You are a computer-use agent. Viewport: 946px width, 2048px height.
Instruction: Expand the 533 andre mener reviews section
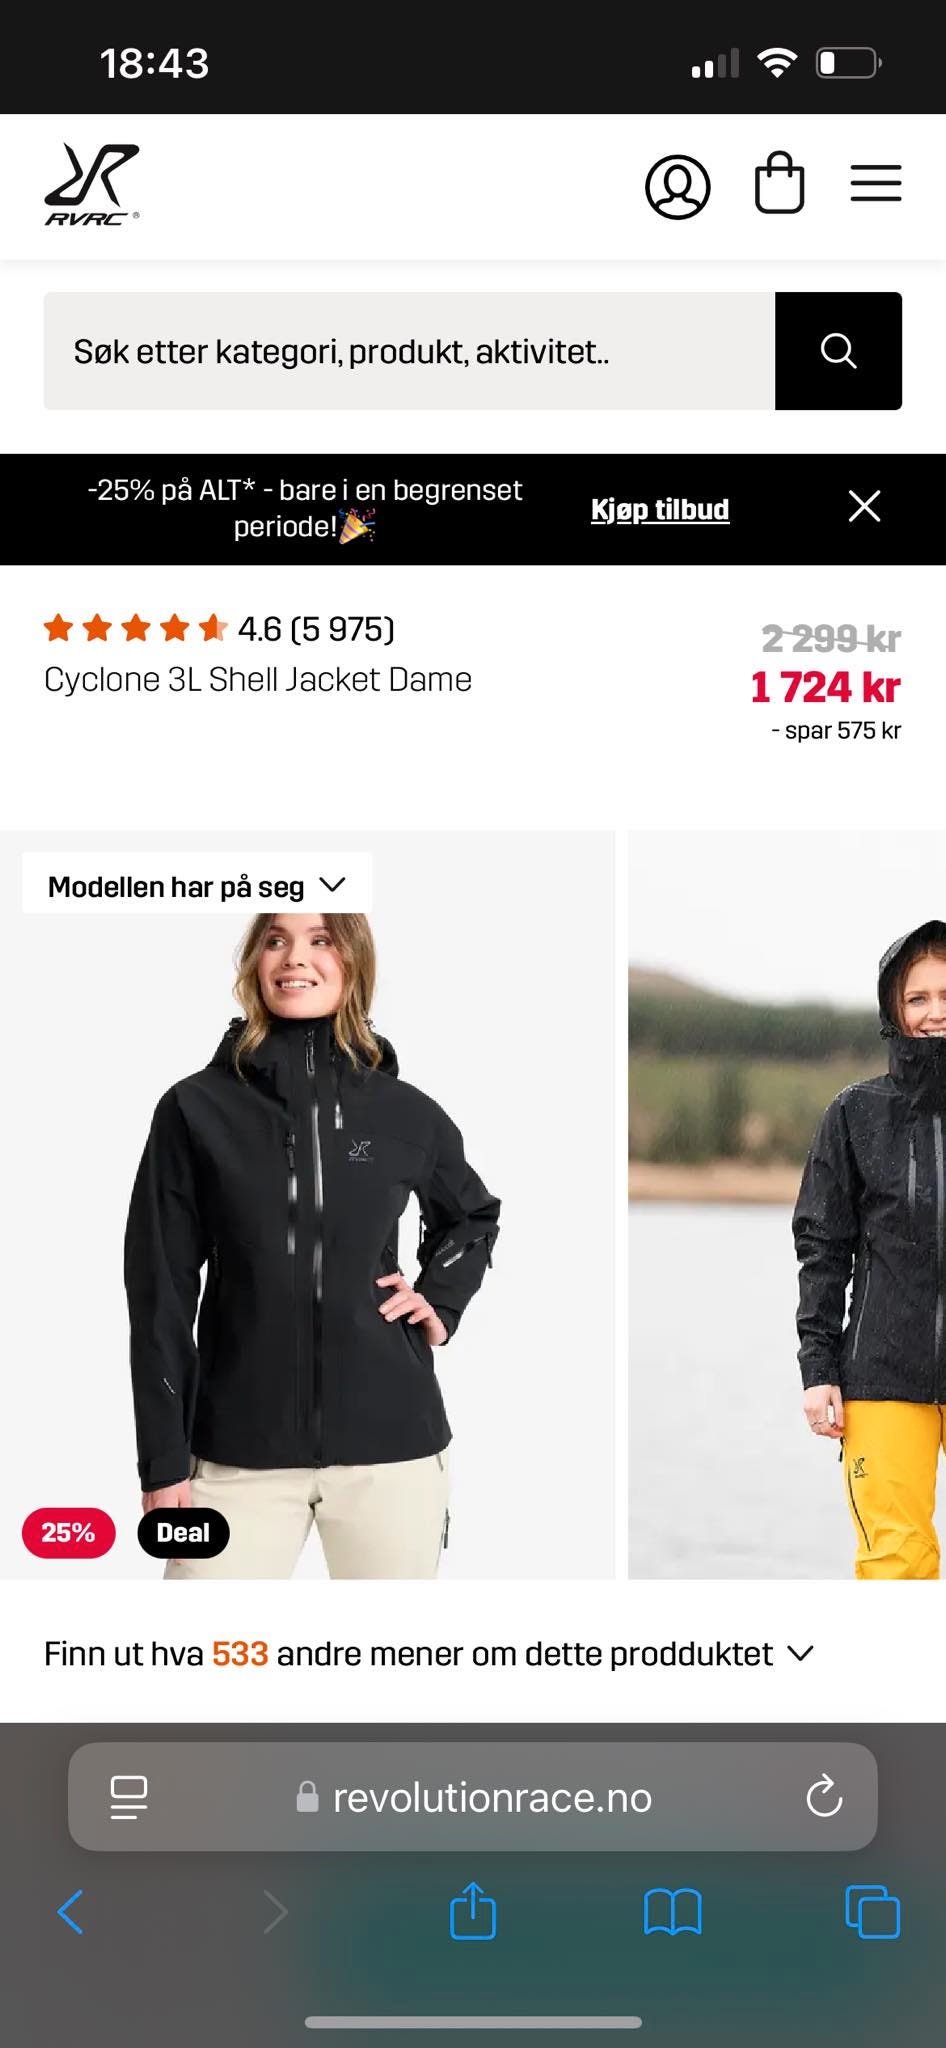(x=429, y=1654)
